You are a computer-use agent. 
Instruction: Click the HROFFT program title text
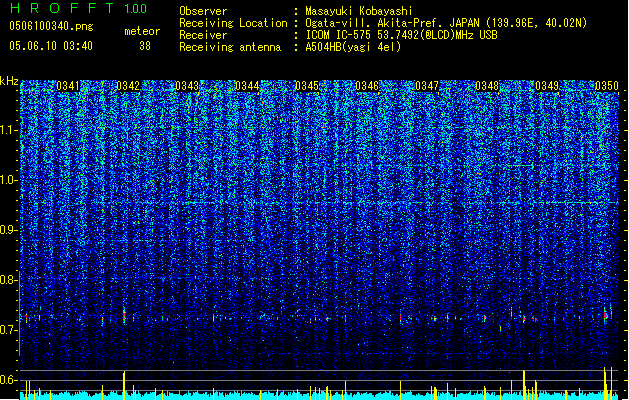click(x=62, y=8)
